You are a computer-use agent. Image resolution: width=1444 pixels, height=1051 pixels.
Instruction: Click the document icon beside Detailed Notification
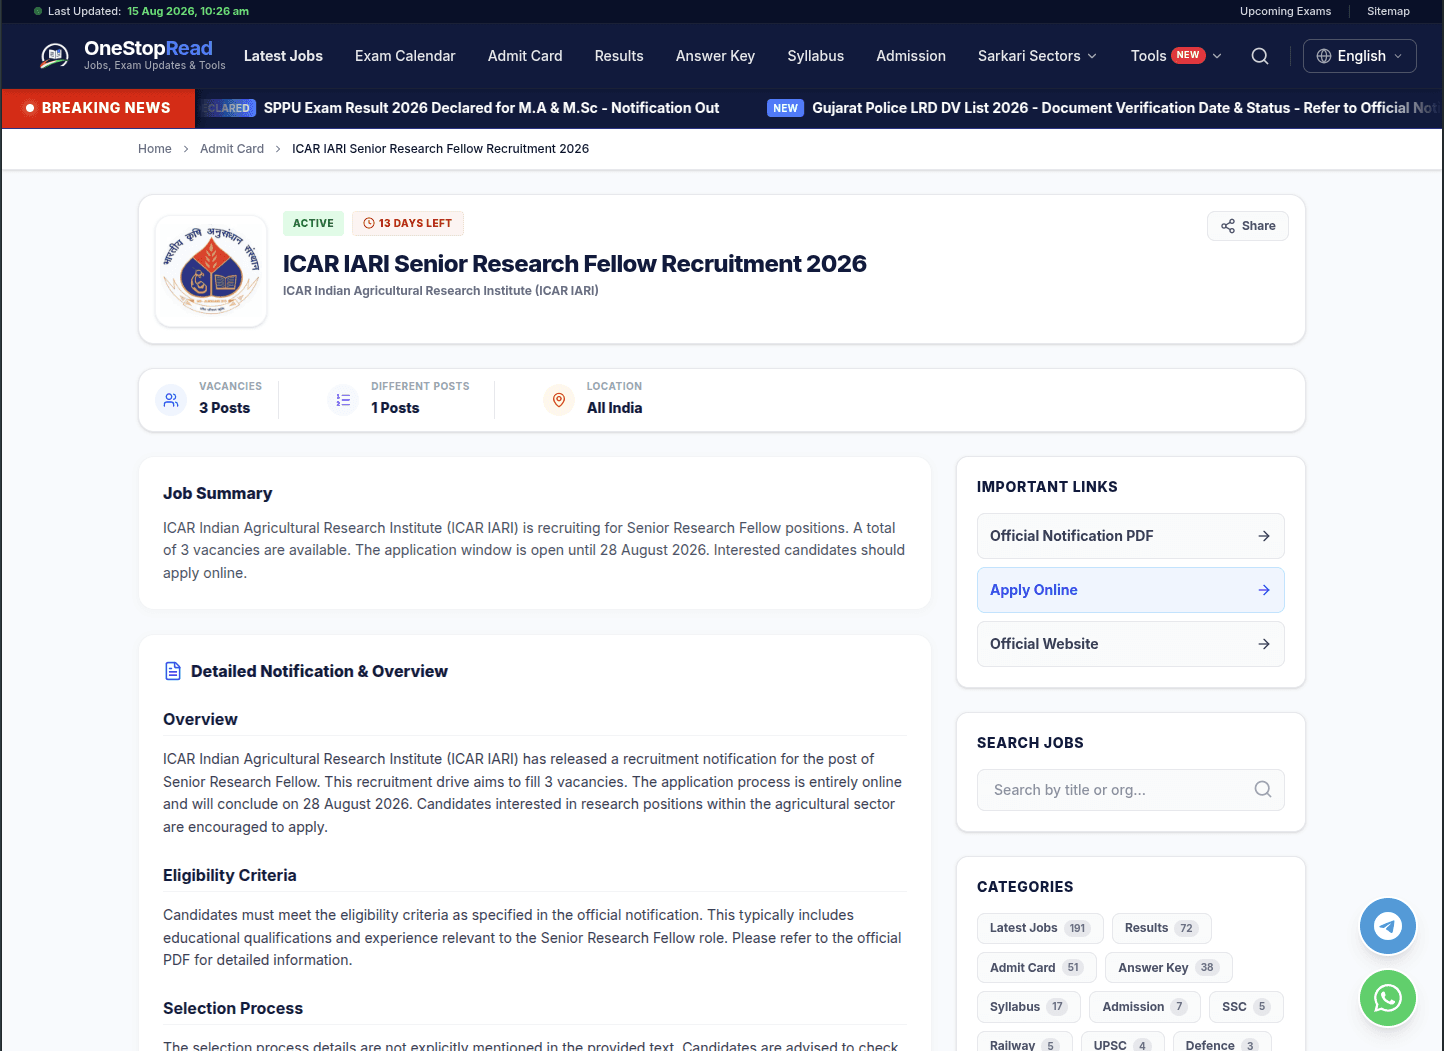[173, 671]
